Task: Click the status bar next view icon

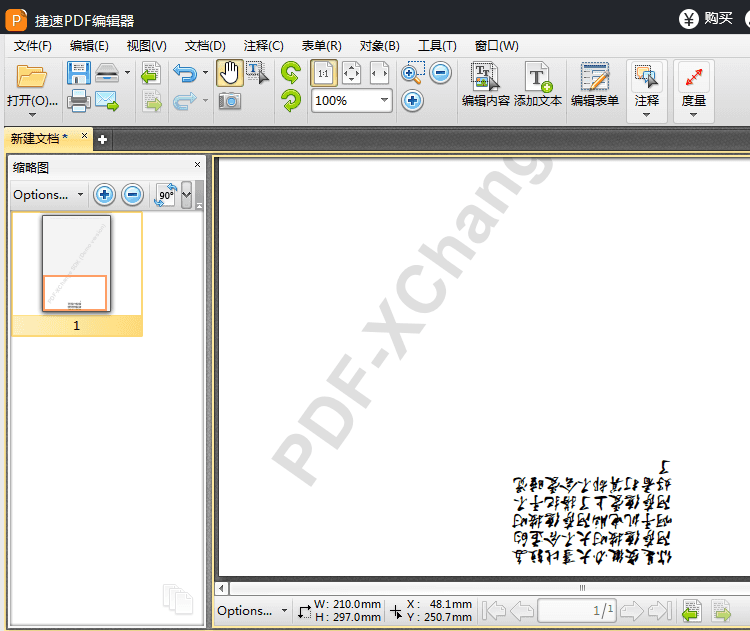Action: (x=721, y=611)
